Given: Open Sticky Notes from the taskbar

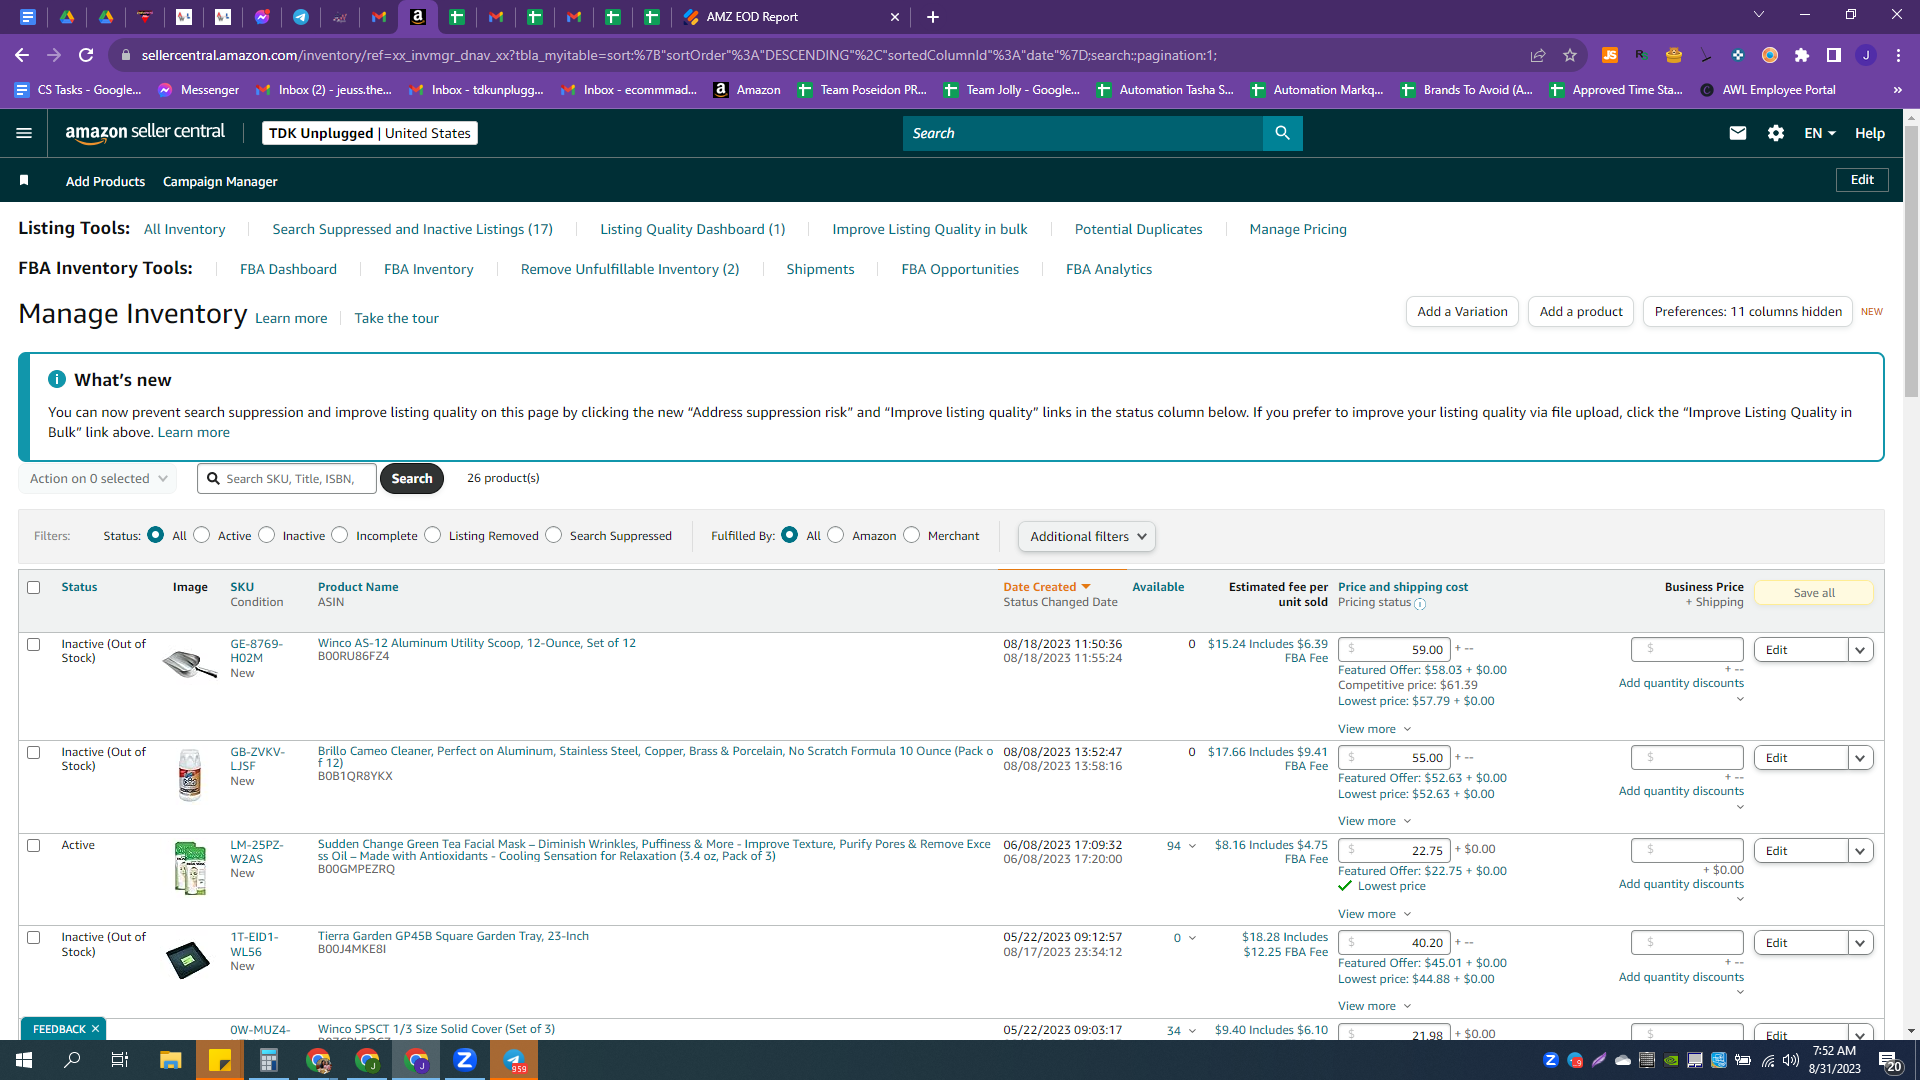Looking at the screenshot, I should [220, 1060].
